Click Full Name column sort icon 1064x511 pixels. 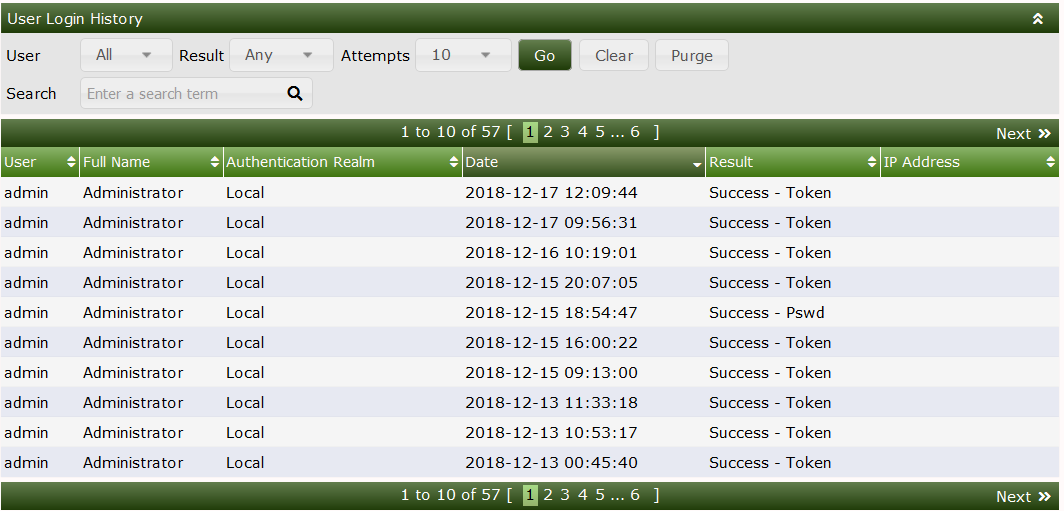click(215, 162)
